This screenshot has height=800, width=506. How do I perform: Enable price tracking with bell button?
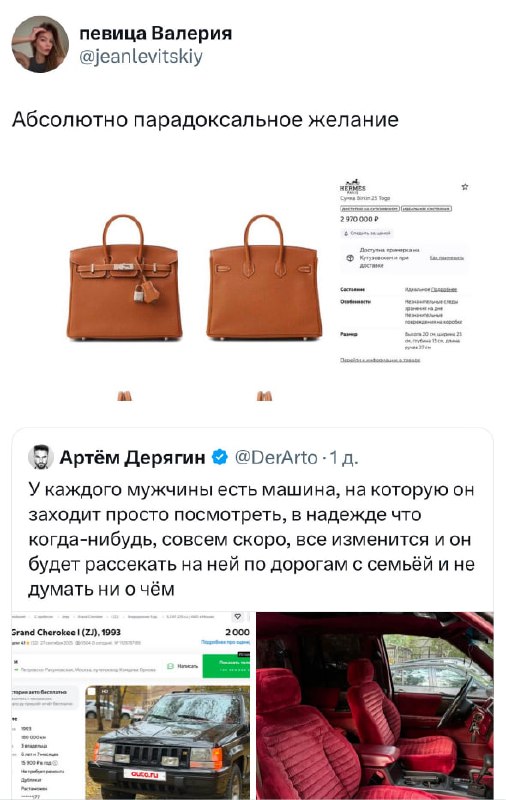(367, 233)
